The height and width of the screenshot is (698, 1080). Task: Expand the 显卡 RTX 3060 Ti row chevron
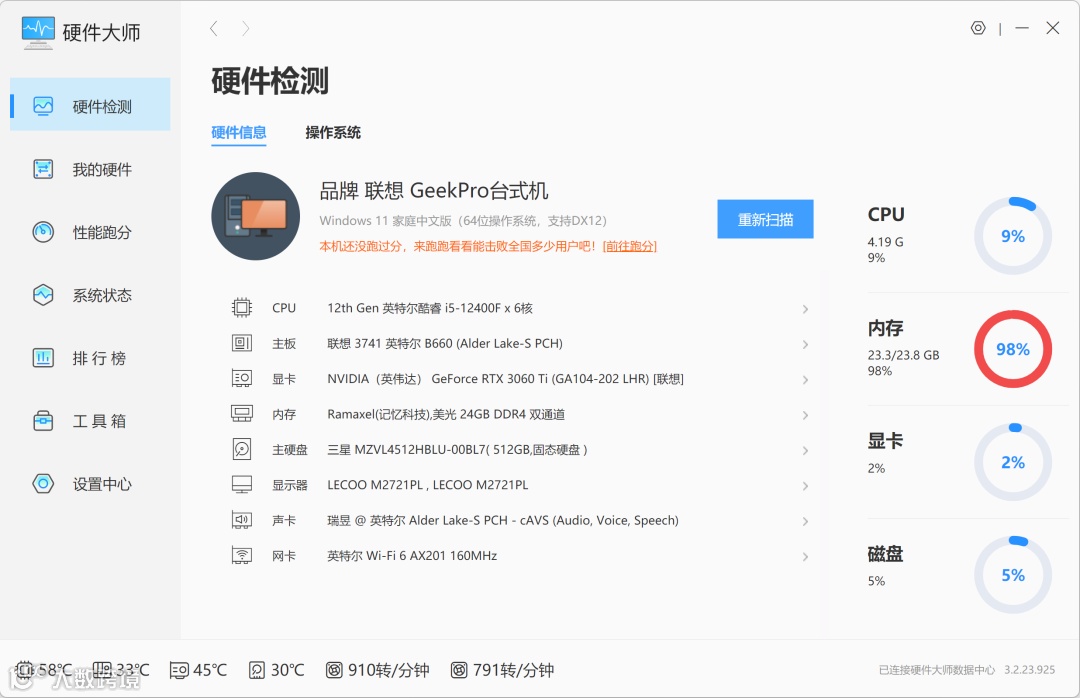[805, 380]
